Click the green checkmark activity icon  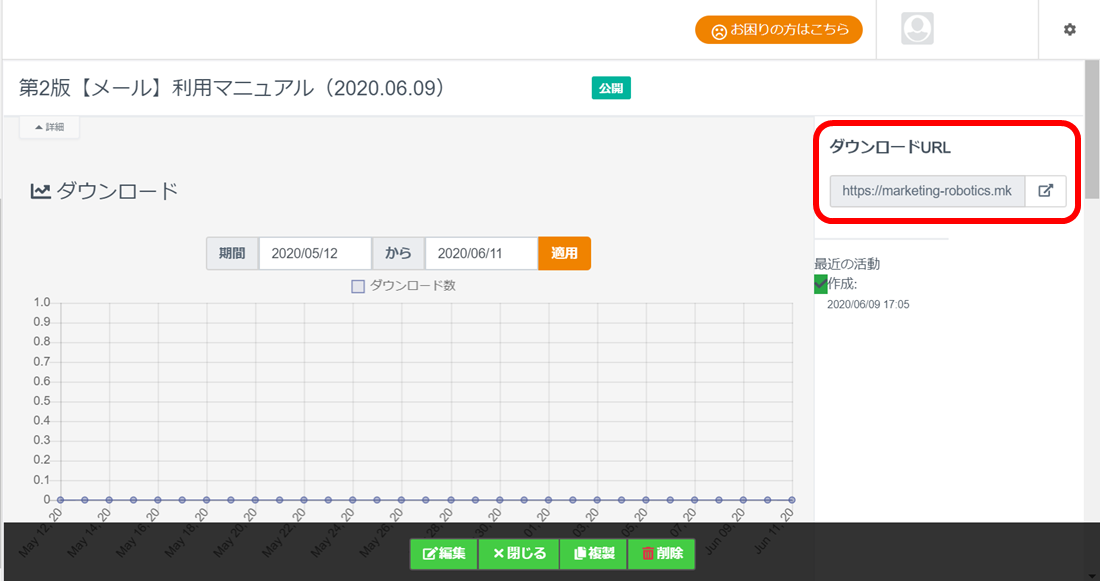click(821, 284)
